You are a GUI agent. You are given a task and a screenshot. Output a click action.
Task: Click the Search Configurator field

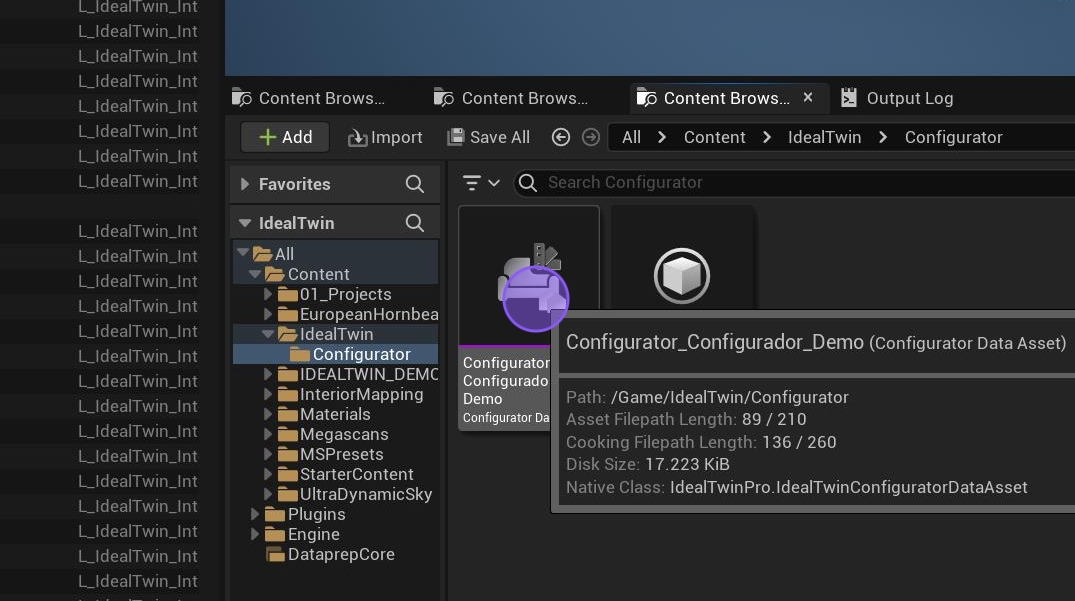[x=794, y=183]
